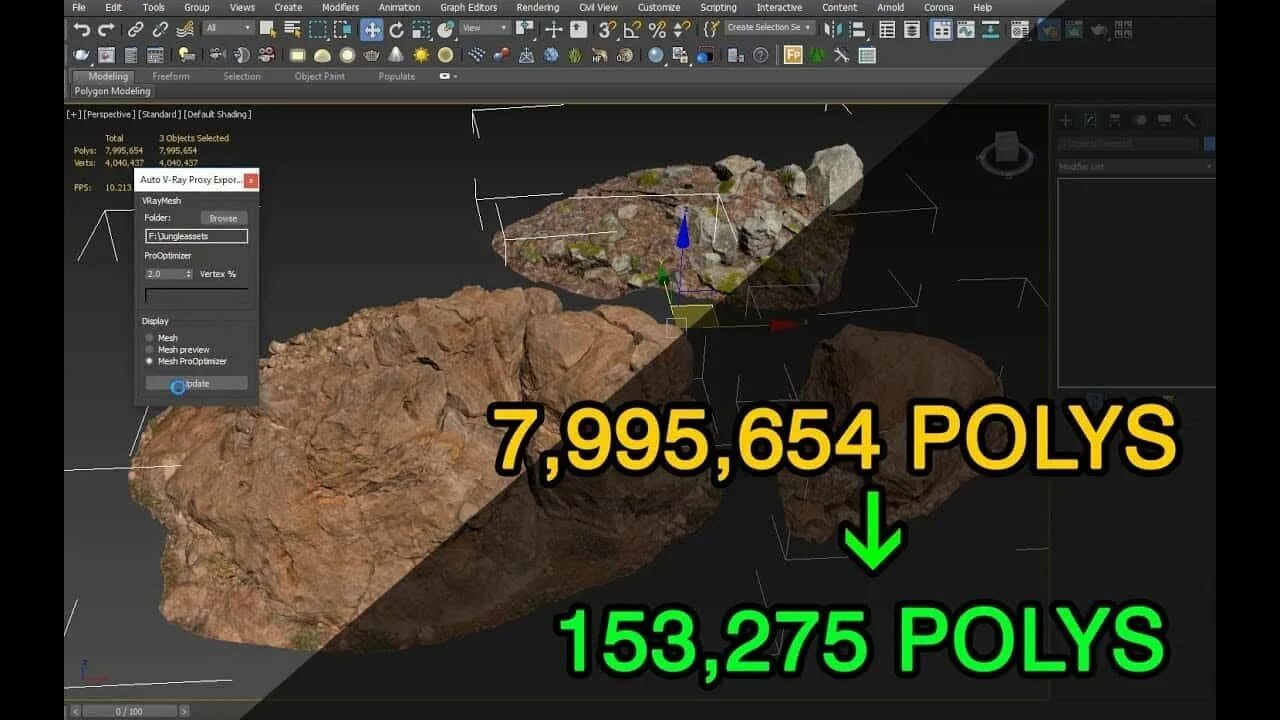Close the Auto V-Ray Proxy Exporter dialog
The width and height of the screenshot is (1280, 720).
(x=251, y=180)
